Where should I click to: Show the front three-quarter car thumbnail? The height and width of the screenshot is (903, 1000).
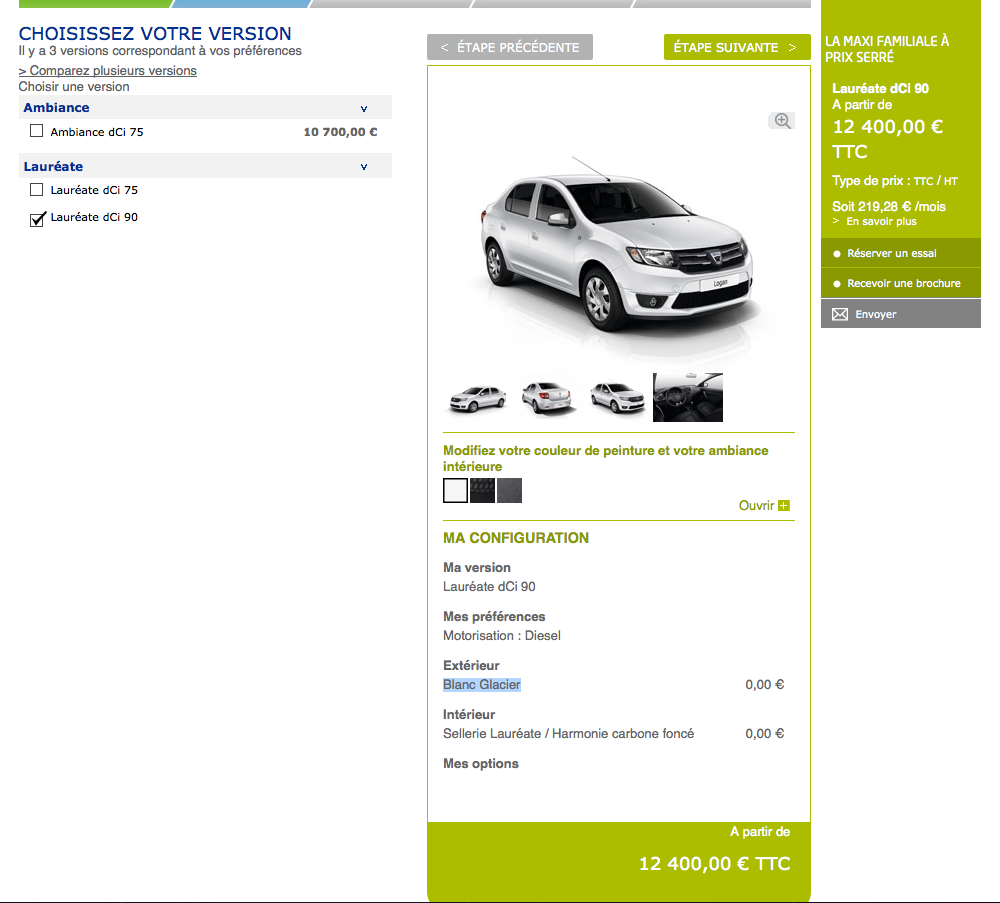point(617,398)
